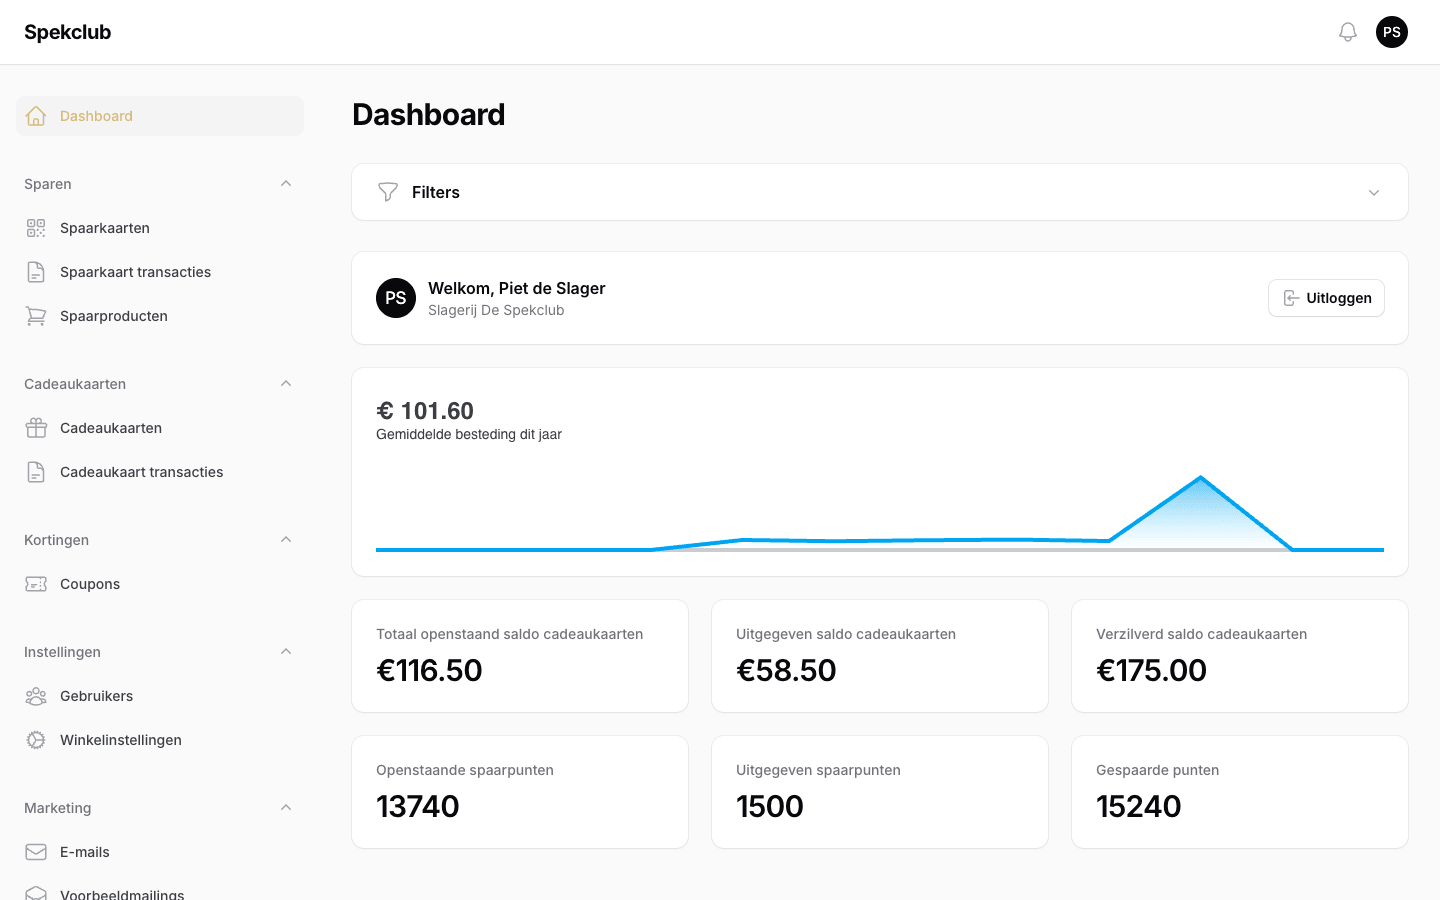Open Cadeaukaart transacties page
Image resolution: width=1440 pixels, height=900 pixels.
coord(160,472)
